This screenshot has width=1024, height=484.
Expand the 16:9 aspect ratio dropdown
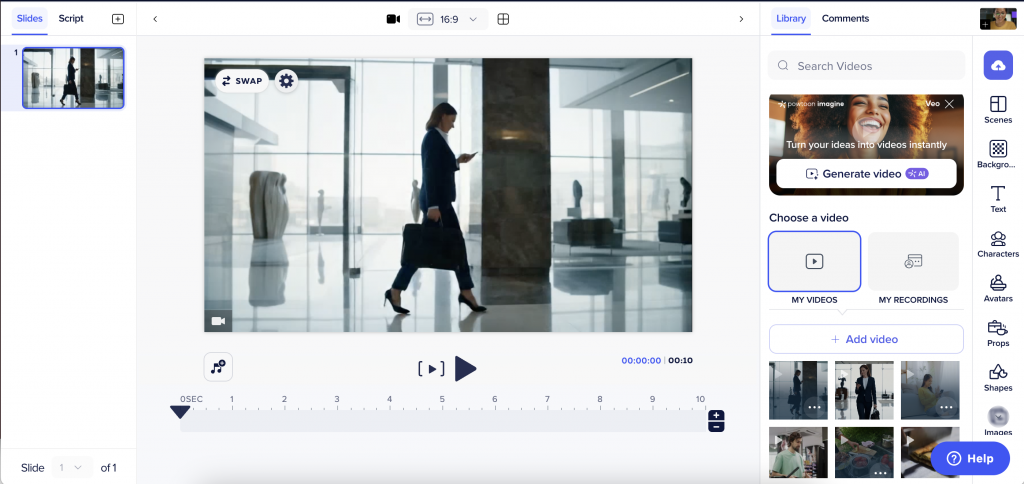(448, 19)
